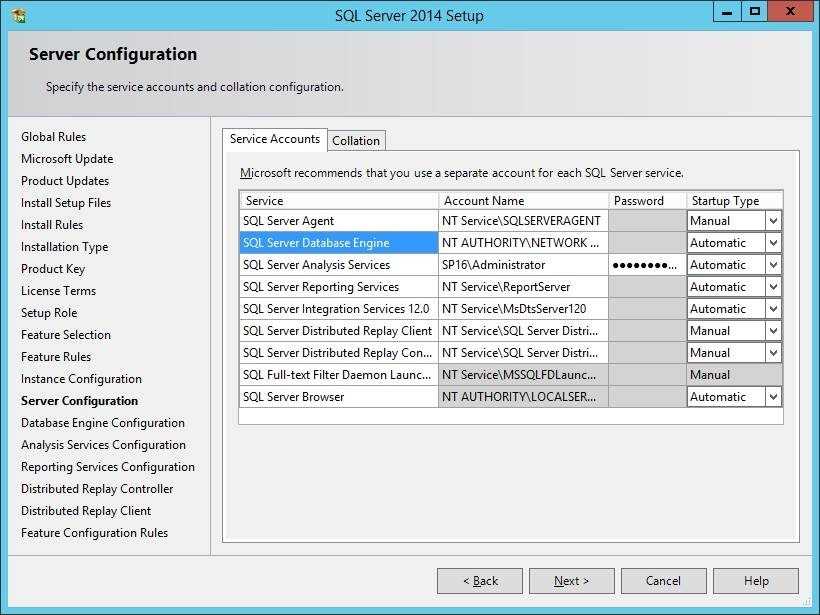Screen dimensions: 820x615
Task: Open Startup Type dropdown for SQL Server Database Engine
Action: coord(773,243)
